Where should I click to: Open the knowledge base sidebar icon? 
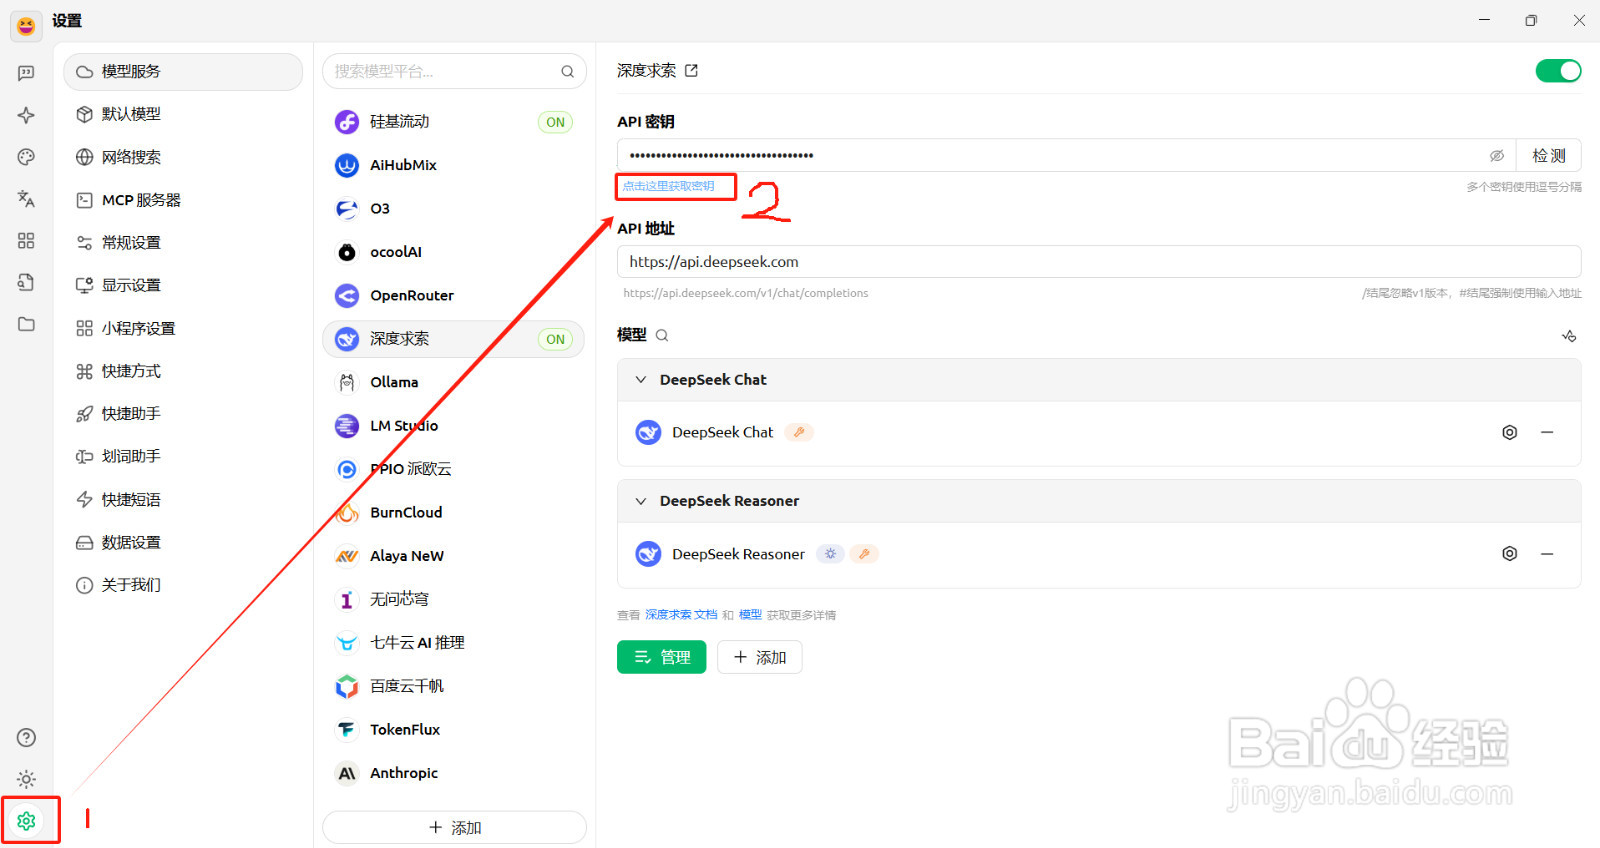(26, 282)
